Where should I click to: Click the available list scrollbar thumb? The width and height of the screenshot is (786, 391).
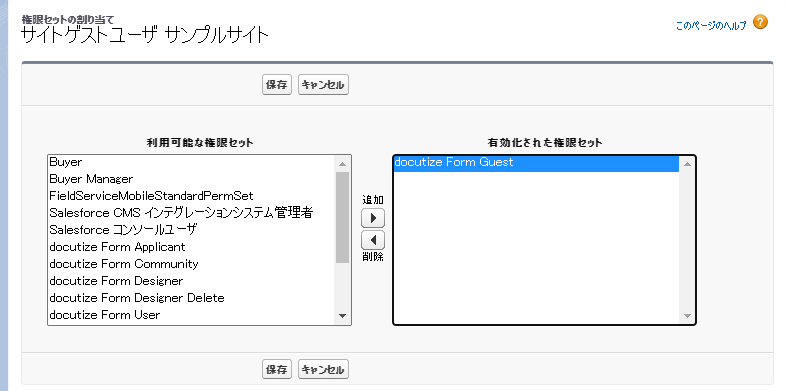343,217
